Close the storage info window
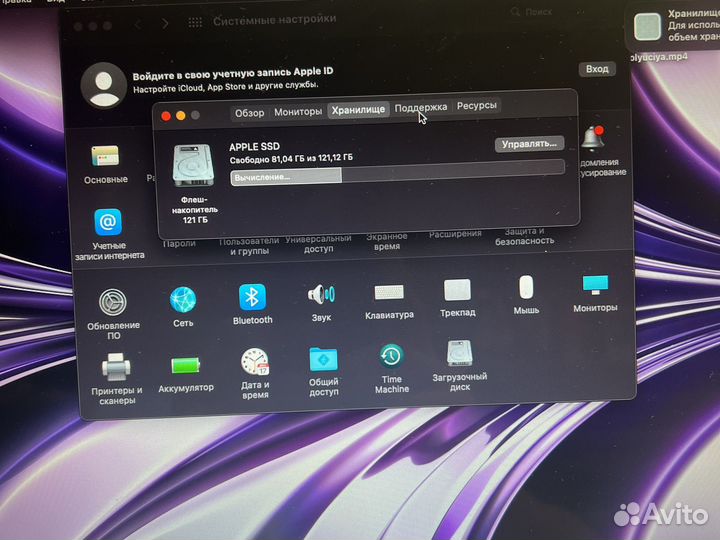Screen dimensions: 720x540 point(166,117)
